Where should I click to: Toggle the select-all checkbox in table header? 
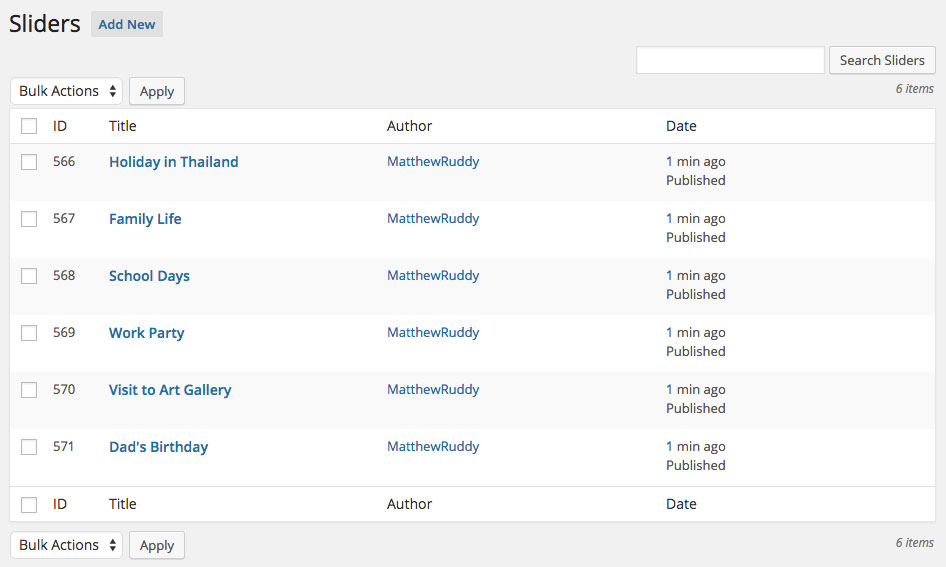[x=29, y=126]
